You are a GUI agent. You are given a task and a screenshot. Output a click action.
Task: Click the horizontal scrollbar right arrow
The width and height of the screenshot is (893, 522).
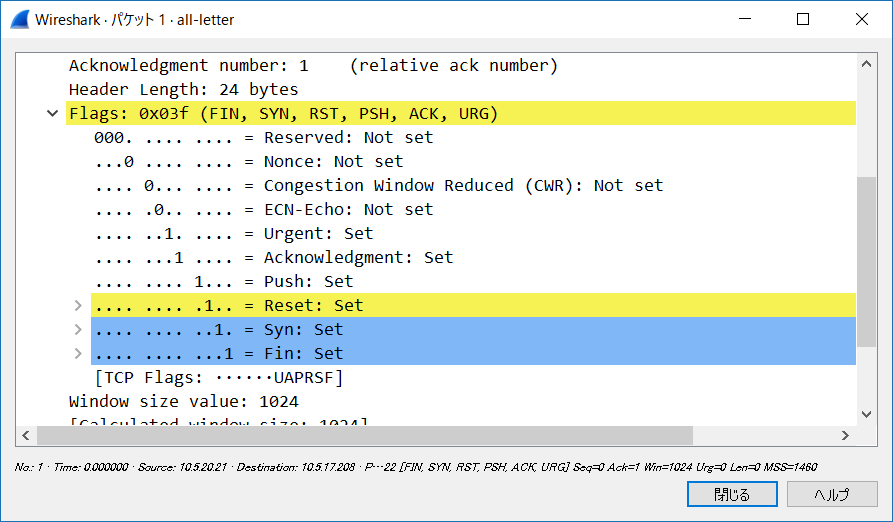tap(845, 435)
